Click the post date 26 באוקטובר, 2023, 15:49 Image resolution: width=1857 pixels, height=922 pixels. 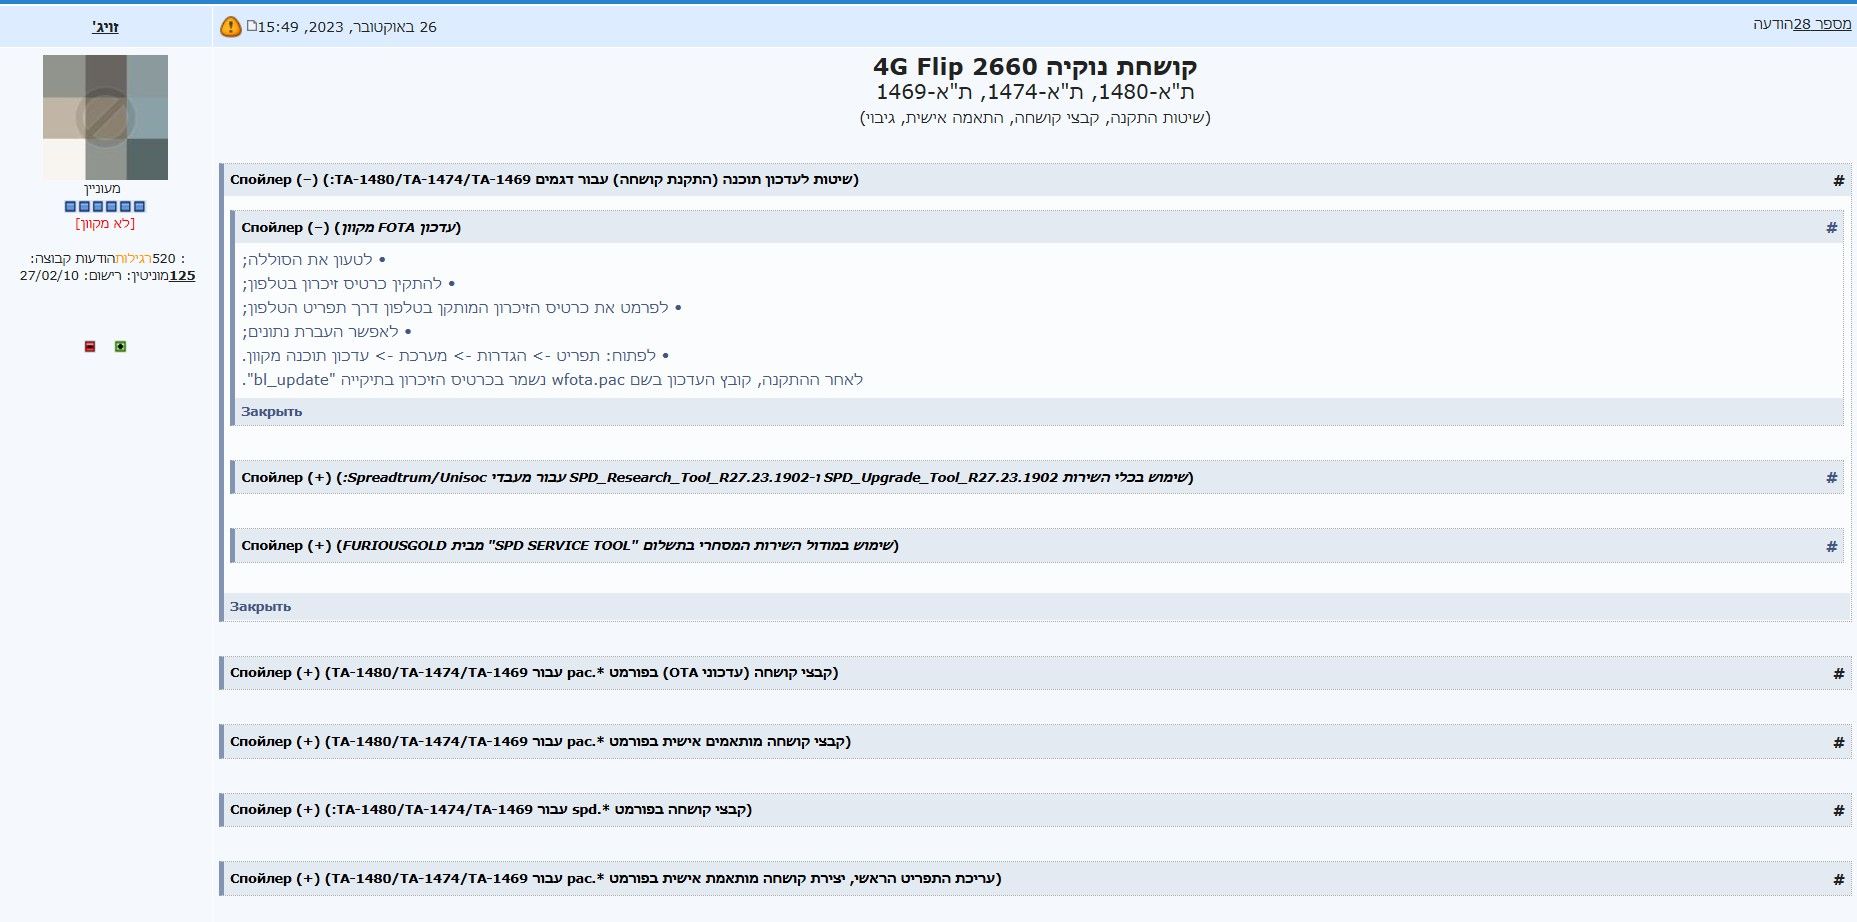click(x=347, y=27)
